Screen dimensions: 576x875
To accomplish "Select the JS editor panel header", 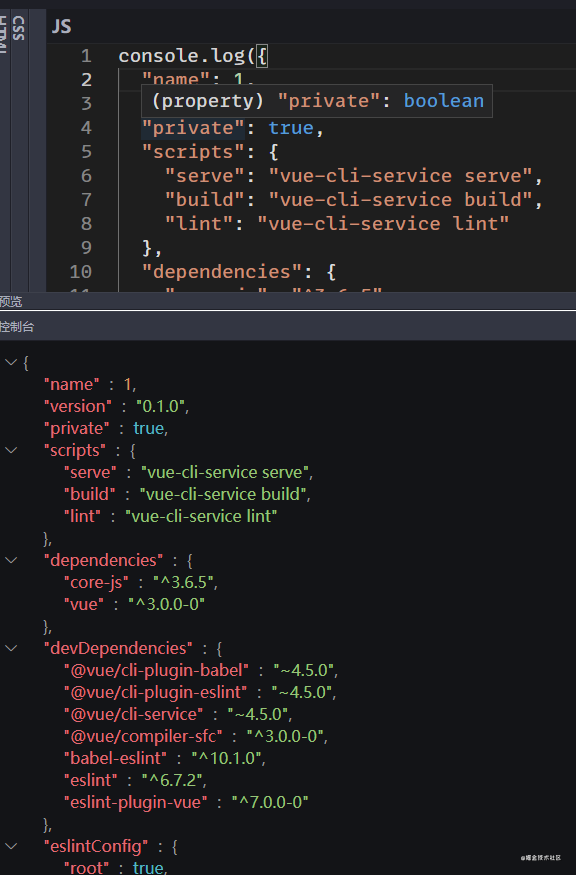I will tap(61, 26).
